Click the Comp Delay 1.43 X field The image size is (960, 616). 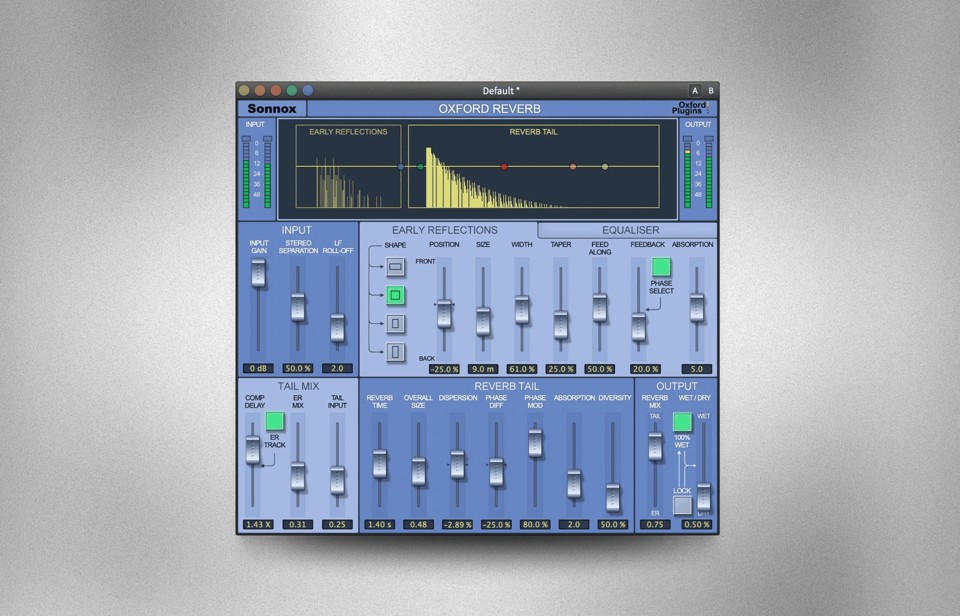(x=258, y=525)
